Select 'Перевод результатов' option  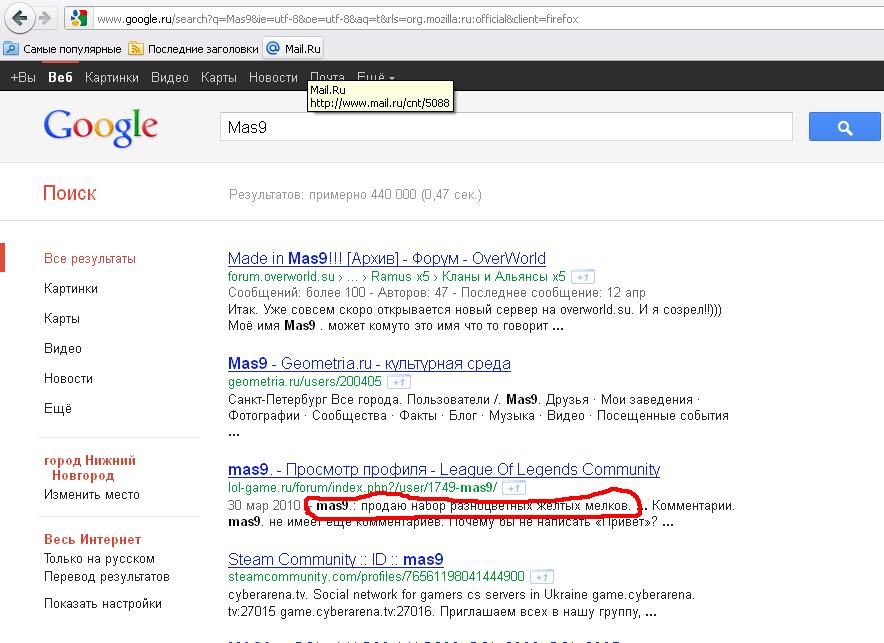coord(107,577)
